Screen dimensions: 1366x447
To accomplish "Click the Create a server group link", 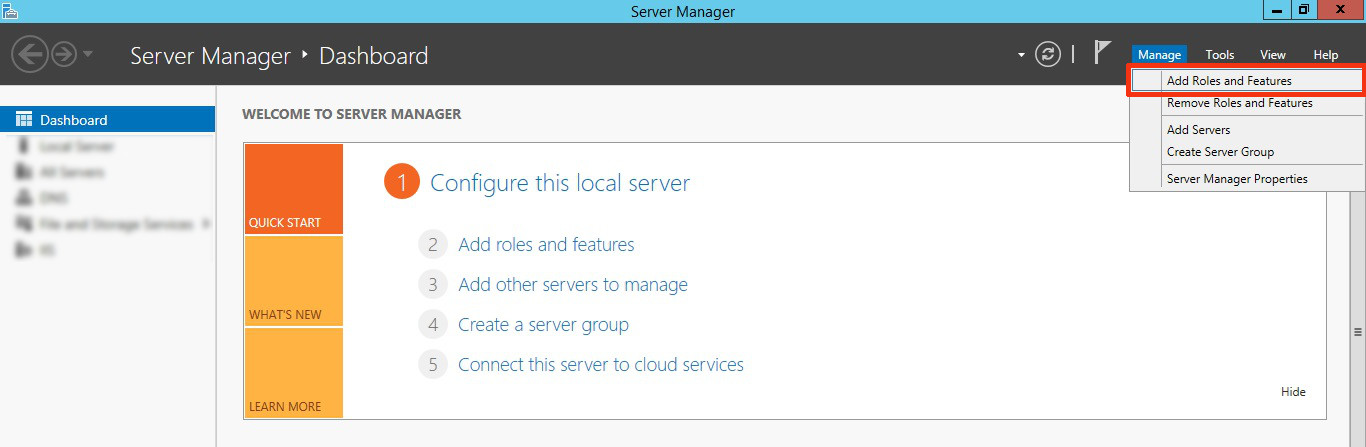I will [543, 324].
